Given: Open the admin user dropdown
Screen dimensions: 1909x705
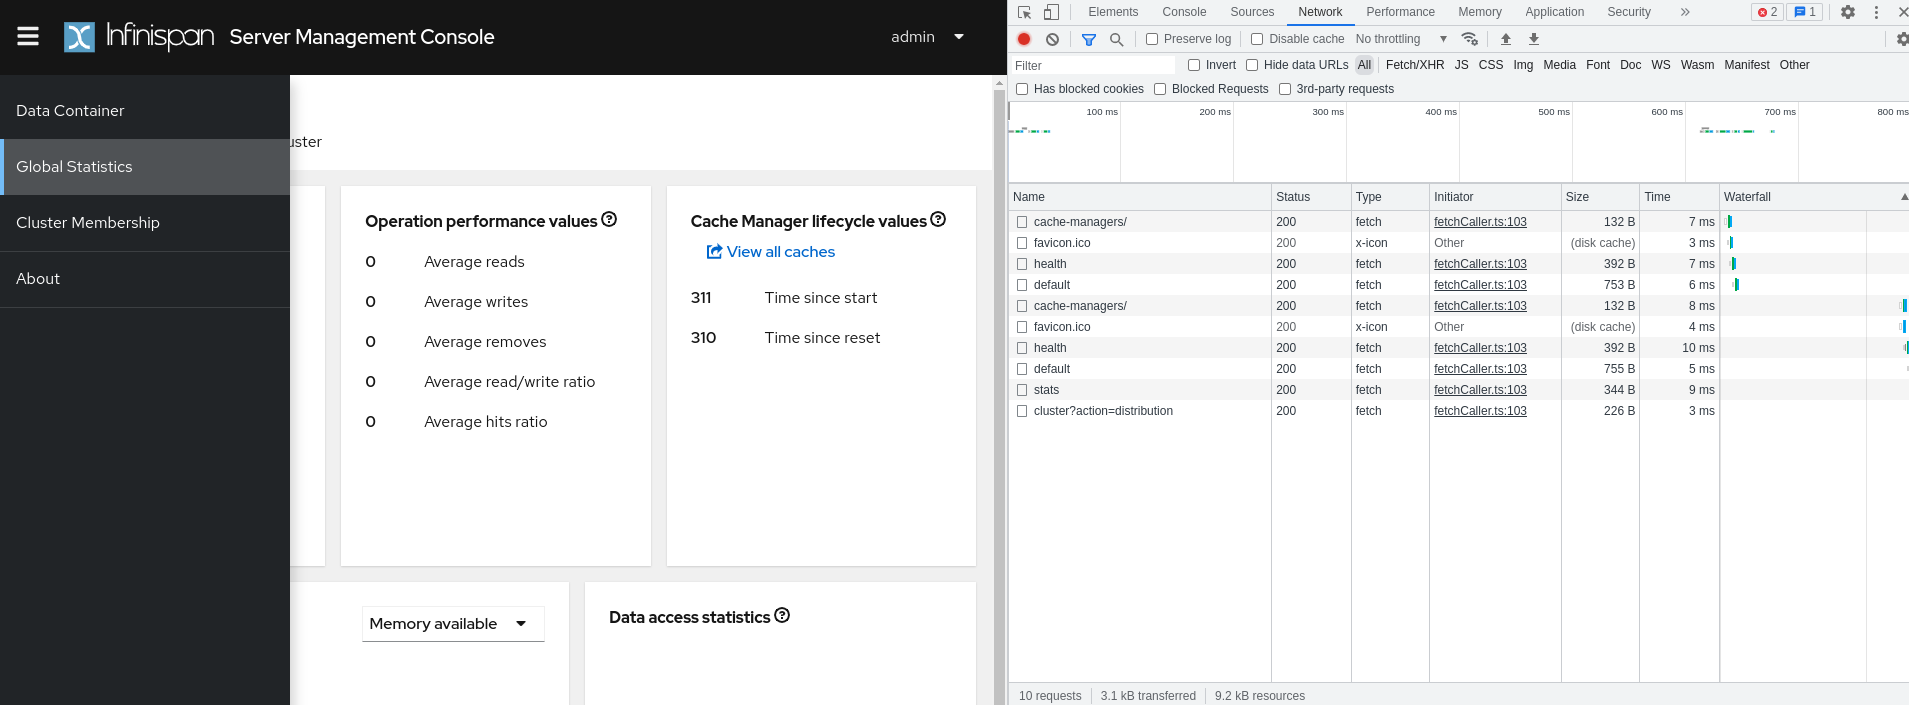Looking at the screenshot, I should 927,37.
